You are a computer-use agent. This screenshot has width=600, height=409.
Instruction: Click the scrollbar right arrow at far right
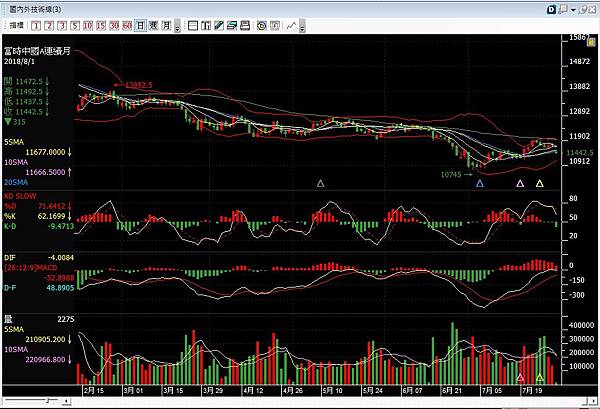tap(595, 401)
